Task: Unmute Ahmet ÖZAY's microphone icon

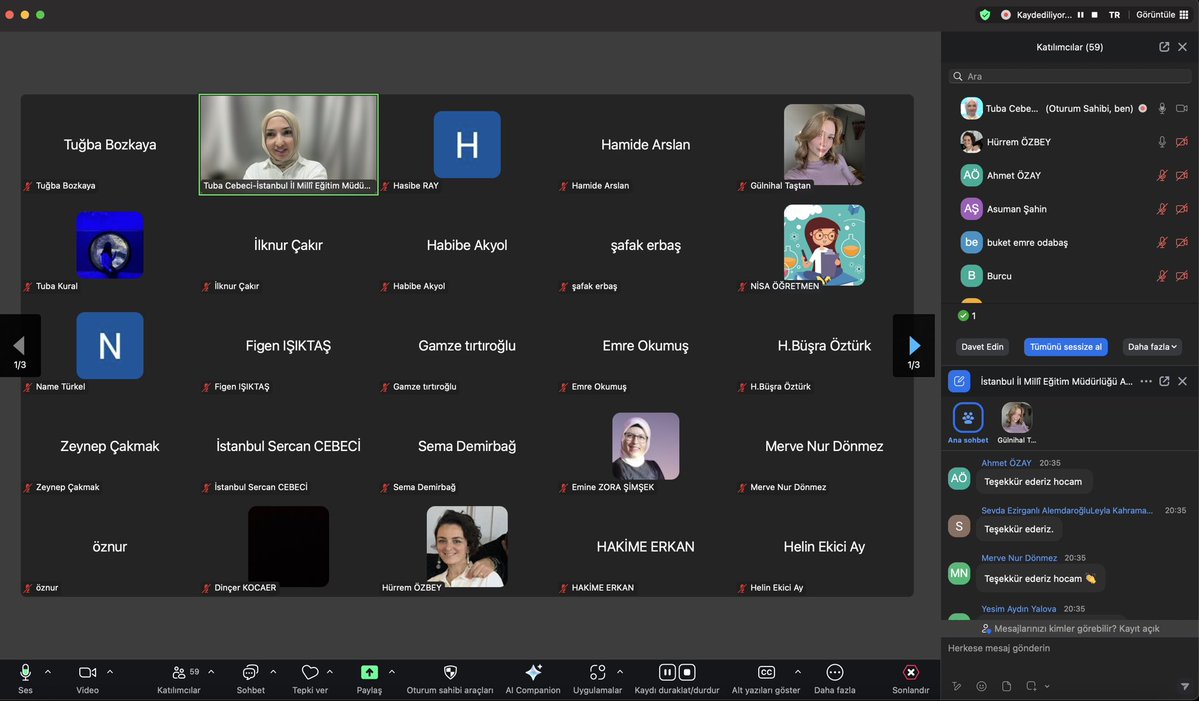Action: click(1162, 175)
